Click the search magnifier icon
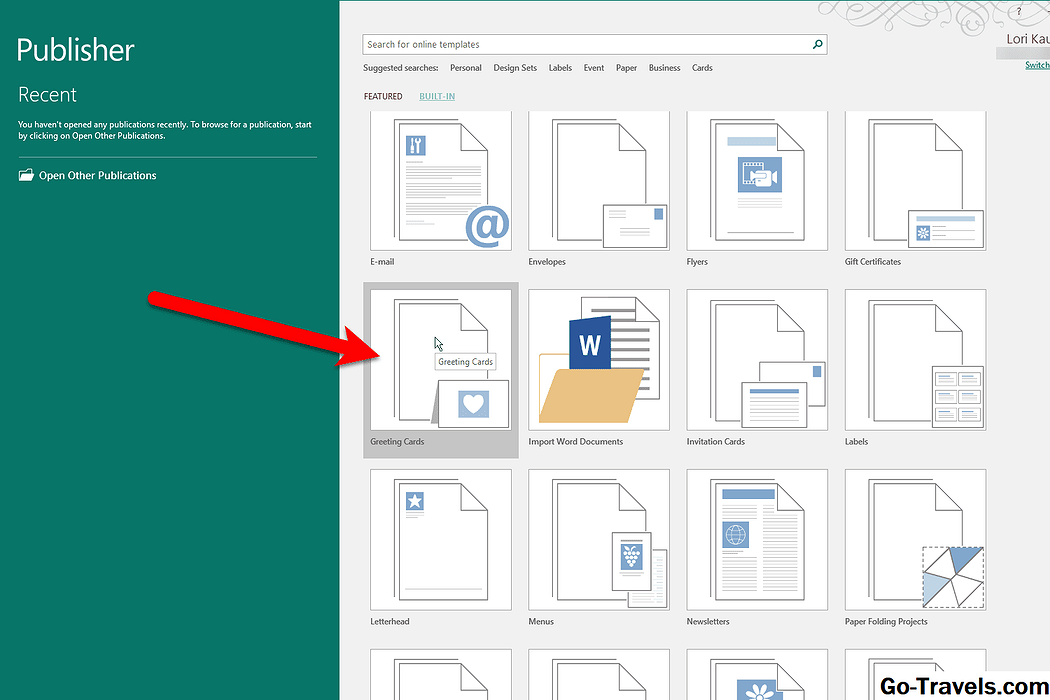 pyautogui.click(x=817, y=44)
